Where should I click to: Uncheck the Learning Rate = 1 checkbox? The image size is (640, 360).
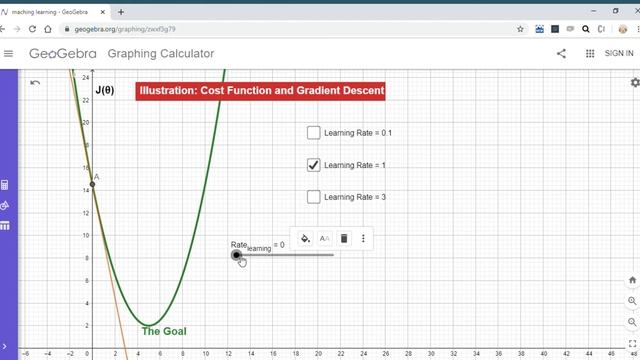(313, 165)
